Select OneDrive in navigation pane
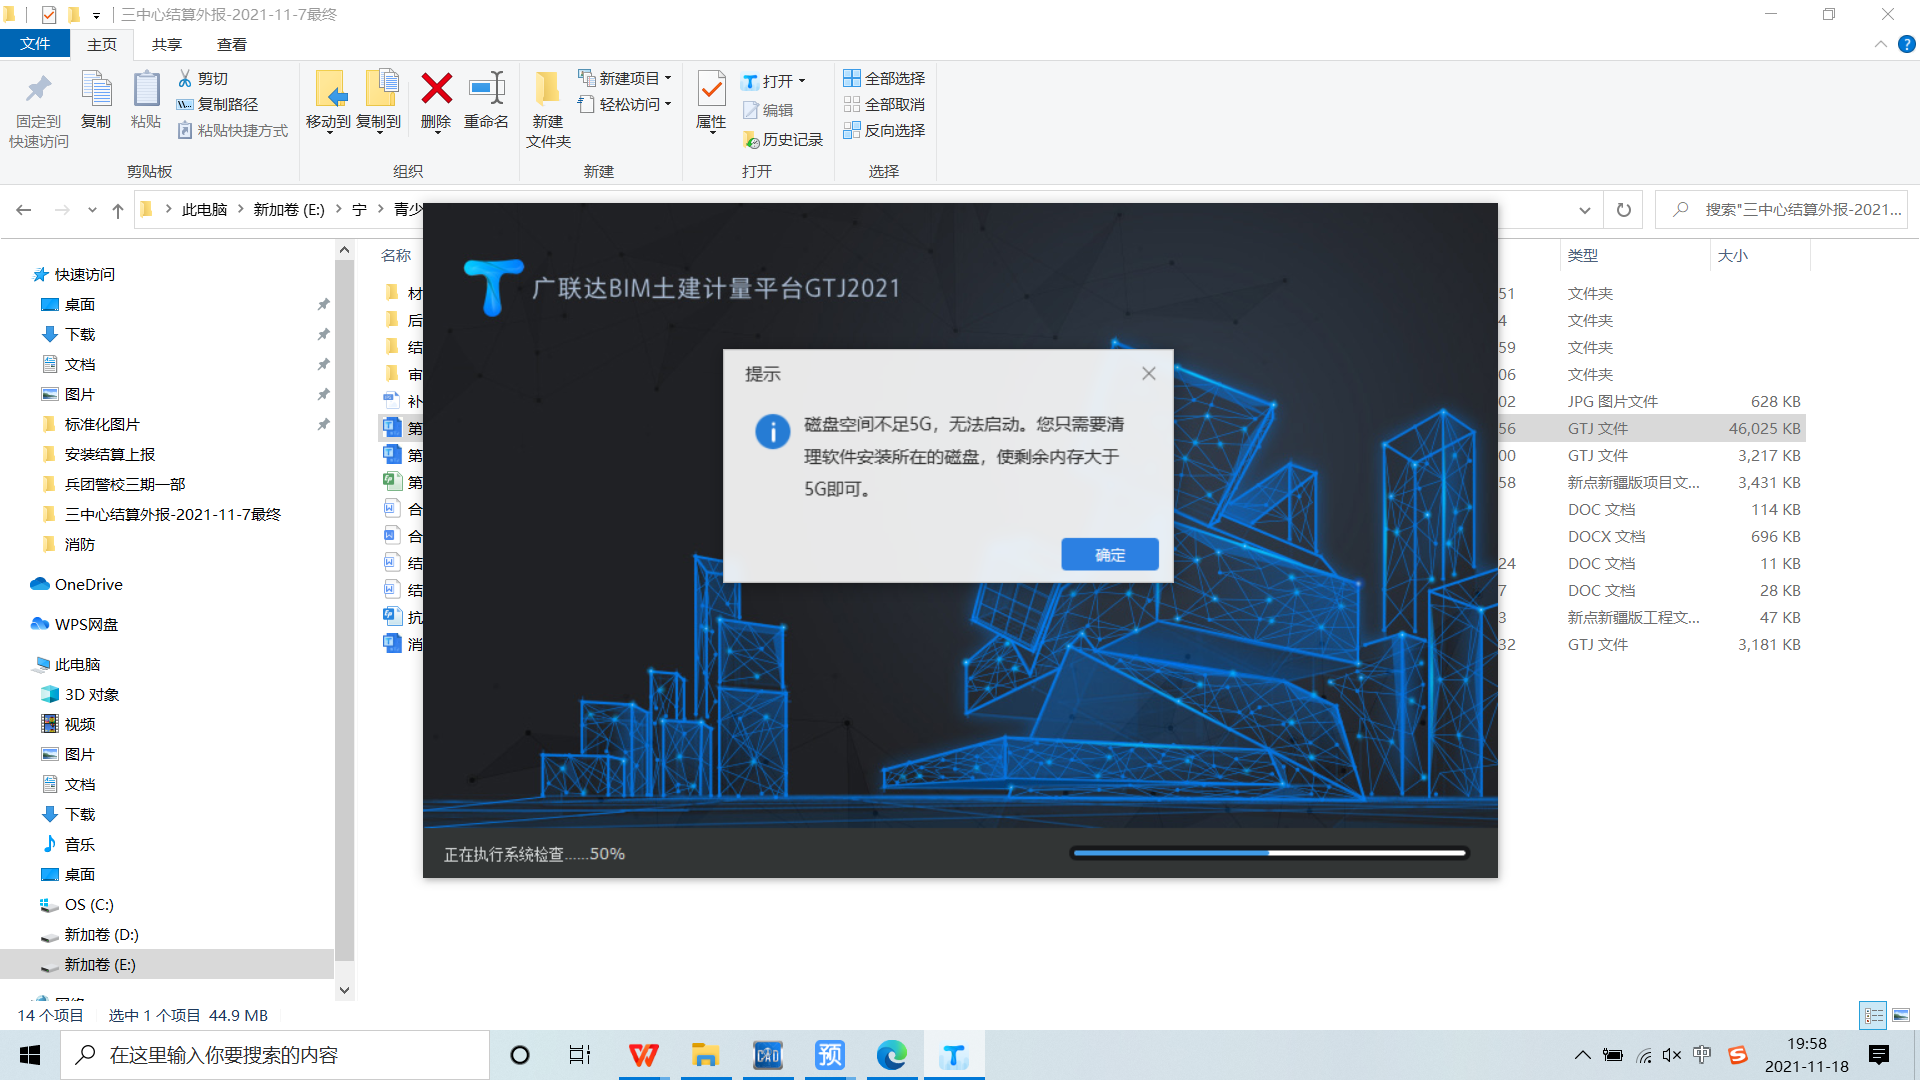 (x=89, y=584)
